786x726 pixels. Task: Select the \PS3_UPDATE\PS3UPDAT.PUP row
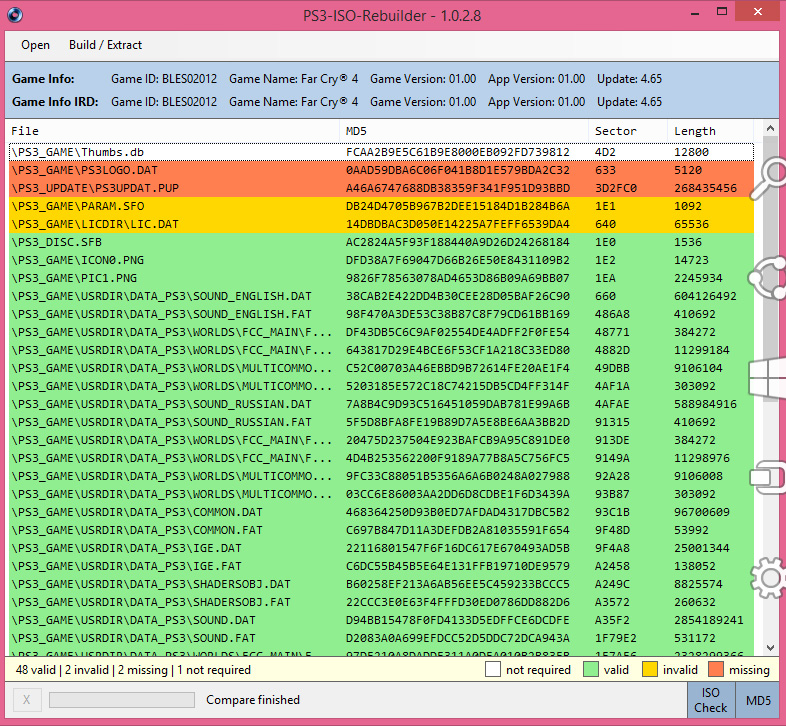click(x=381, y=188)
